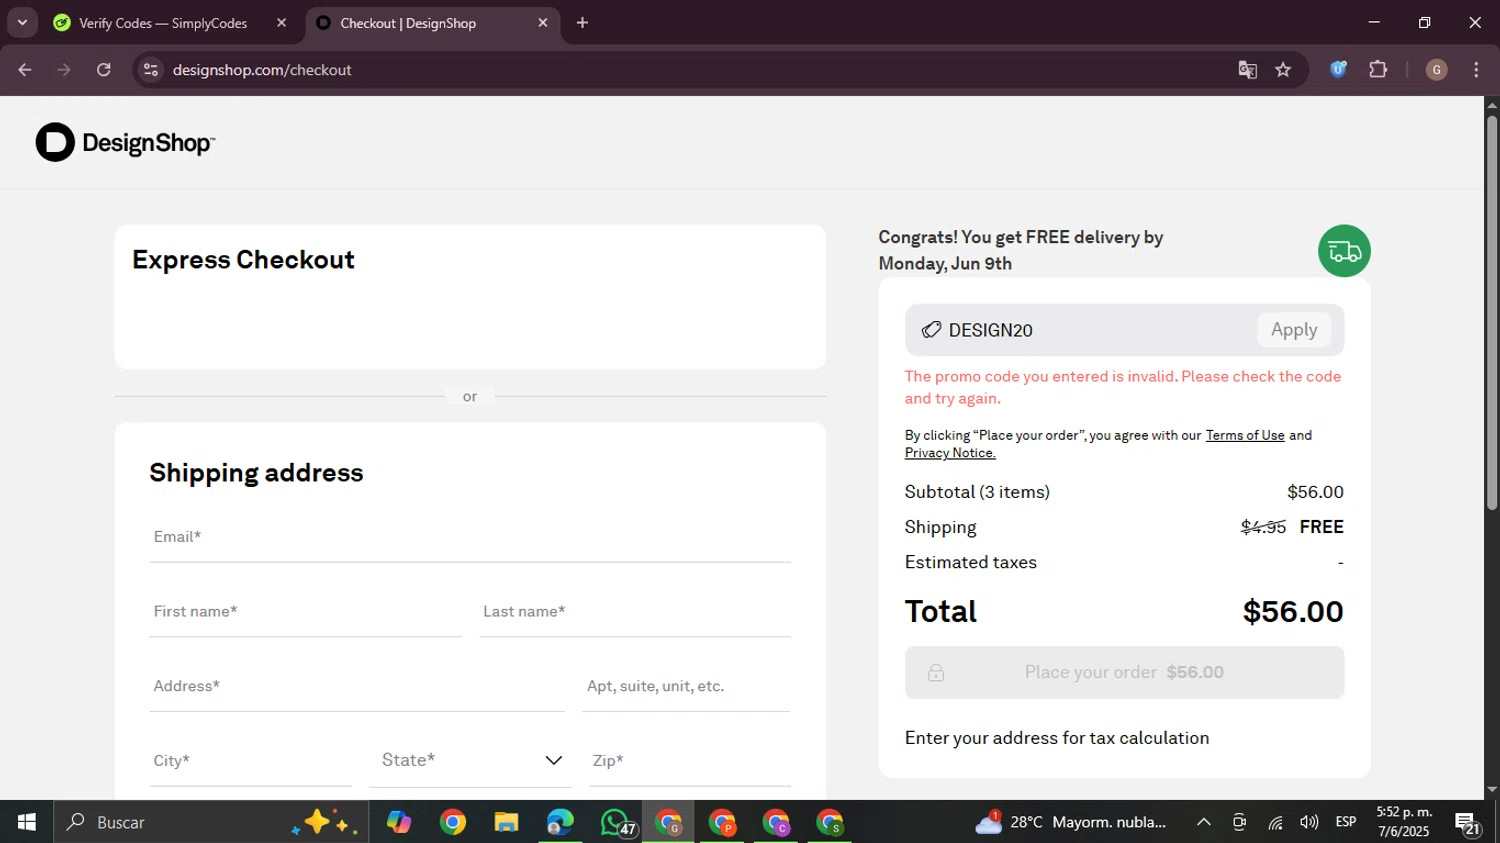1500x843 pixels.
Task: Open the Chrome profile avatar
Action: pyautogui.click(x=1436, y=70)
